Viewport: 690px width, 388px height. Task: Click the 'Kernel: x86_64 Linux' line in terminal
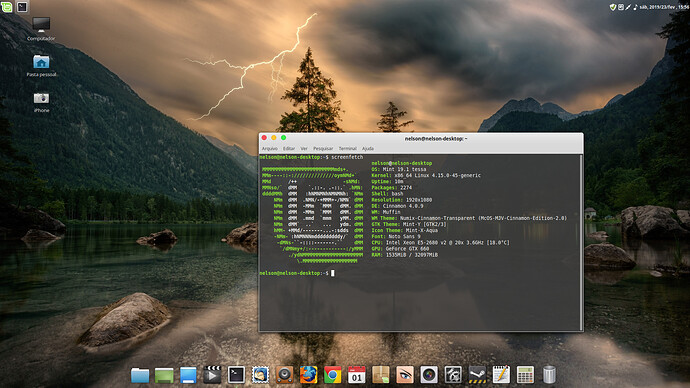pos(426,176)
